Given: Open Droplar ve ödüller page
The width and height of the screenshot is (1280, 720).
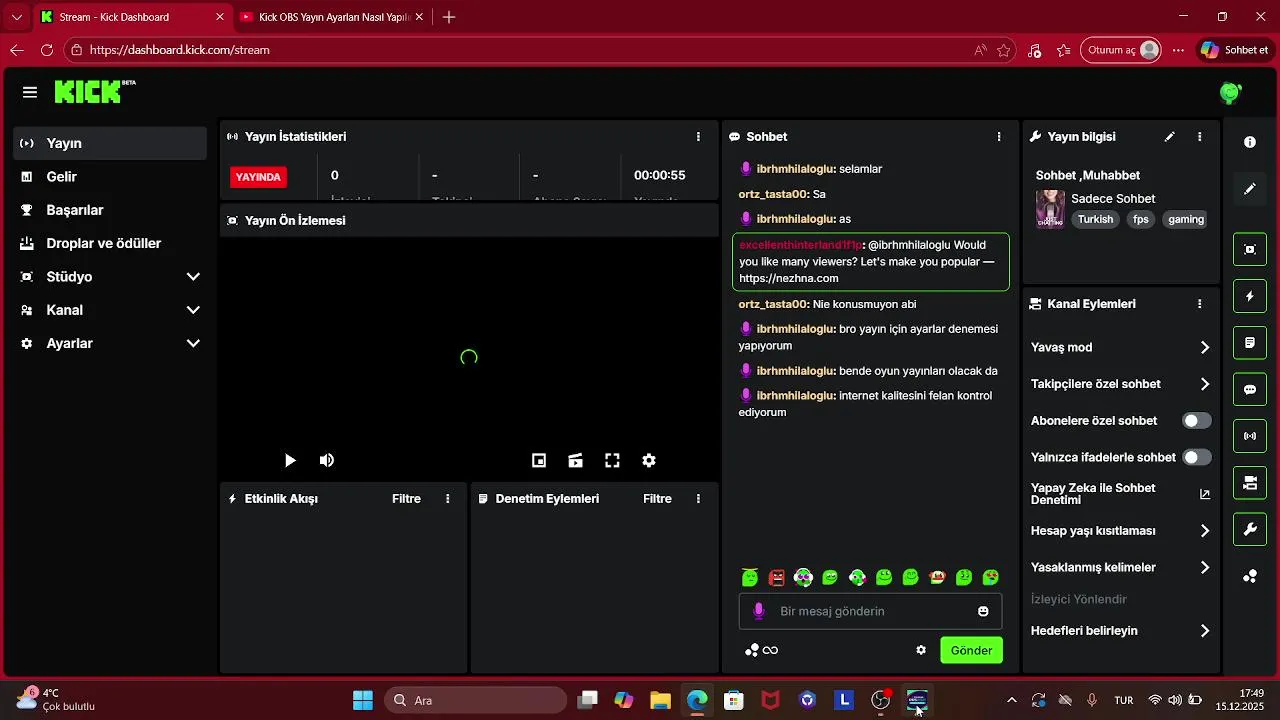Looking at the screenshot, I should tap(110, 243).
